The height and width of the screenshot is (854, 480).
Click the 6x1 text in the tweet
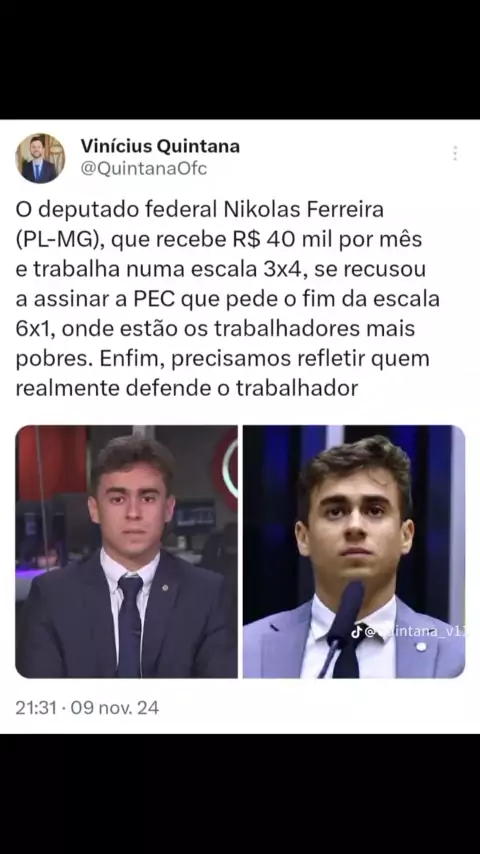[x=33, y=329]
